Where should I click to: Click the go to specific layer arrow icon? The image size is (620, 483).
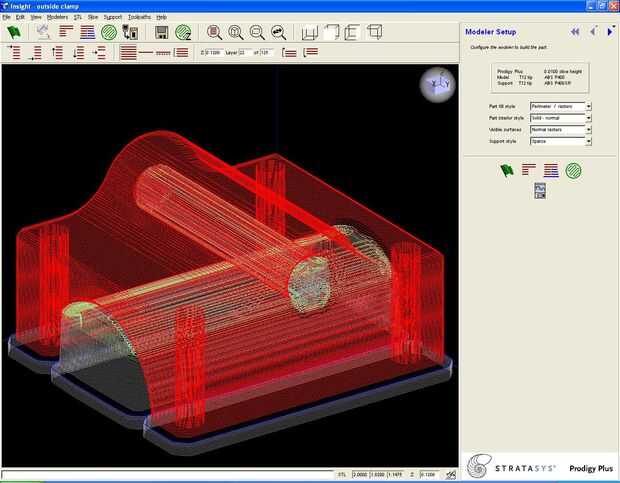pyautogui.click(x=99, y=53)
